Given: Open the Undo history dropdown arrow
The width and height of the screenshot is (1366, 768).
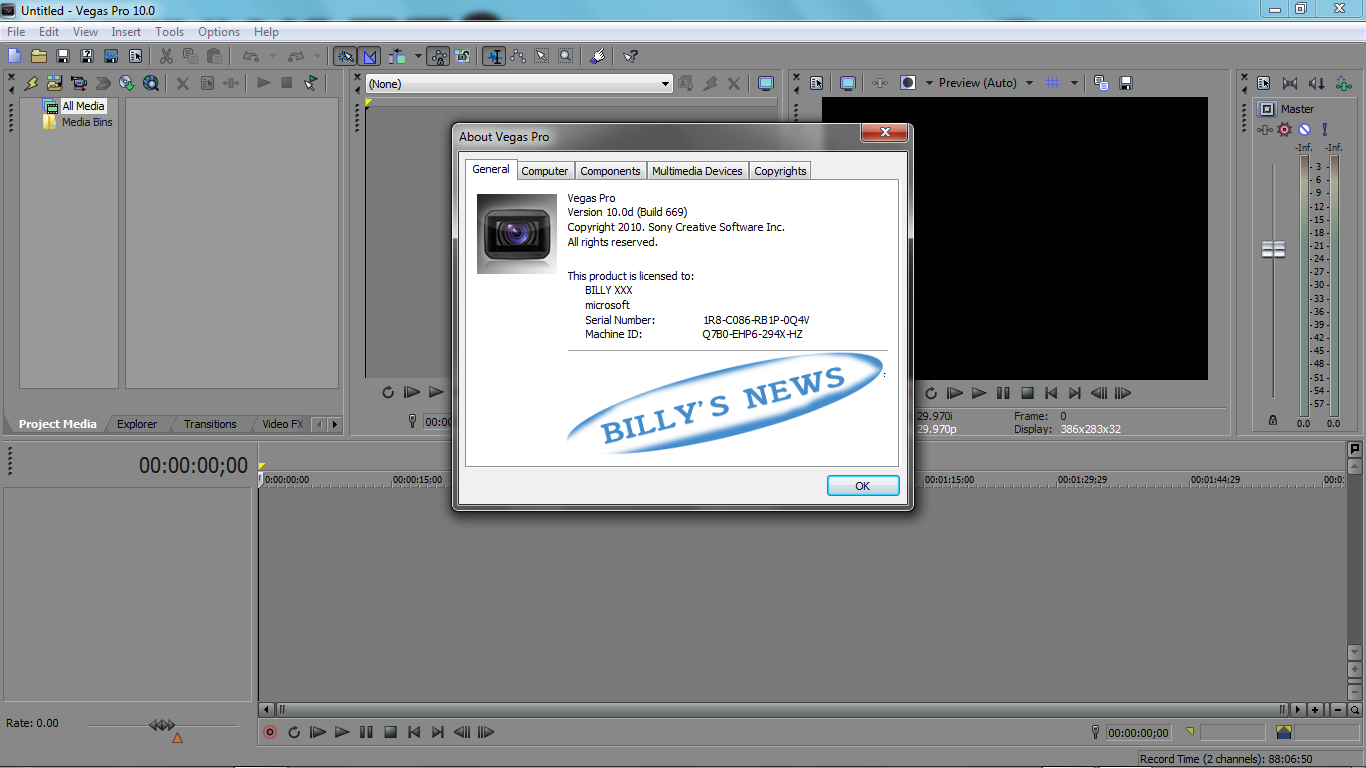Looking at the screenshot, I should [x=272, y=56].
